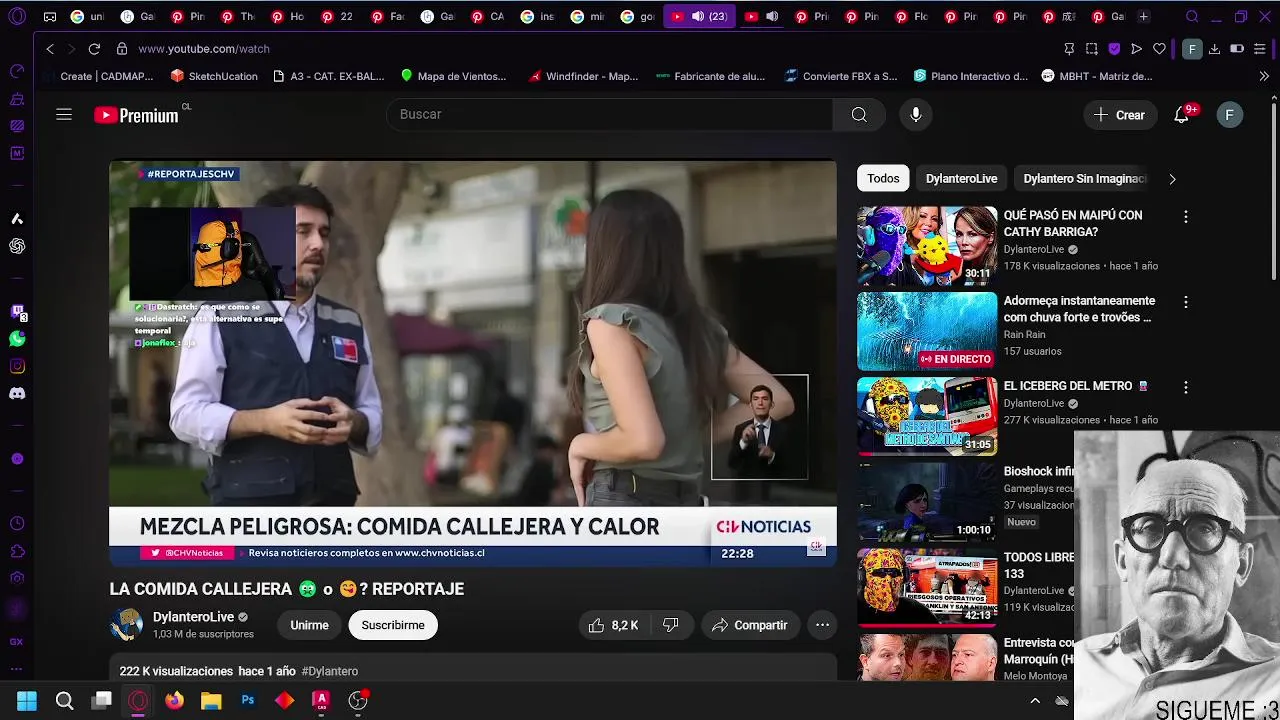
Task: Open the QUÉ PASÓ EN MAIPÚ thumbnail
Action: point(927,246)
